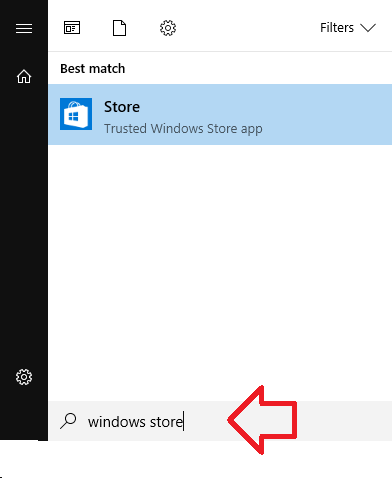This screenshot has height=480, width=392.
Task: Filter results by Documents icon
Action: coord(119,28)
